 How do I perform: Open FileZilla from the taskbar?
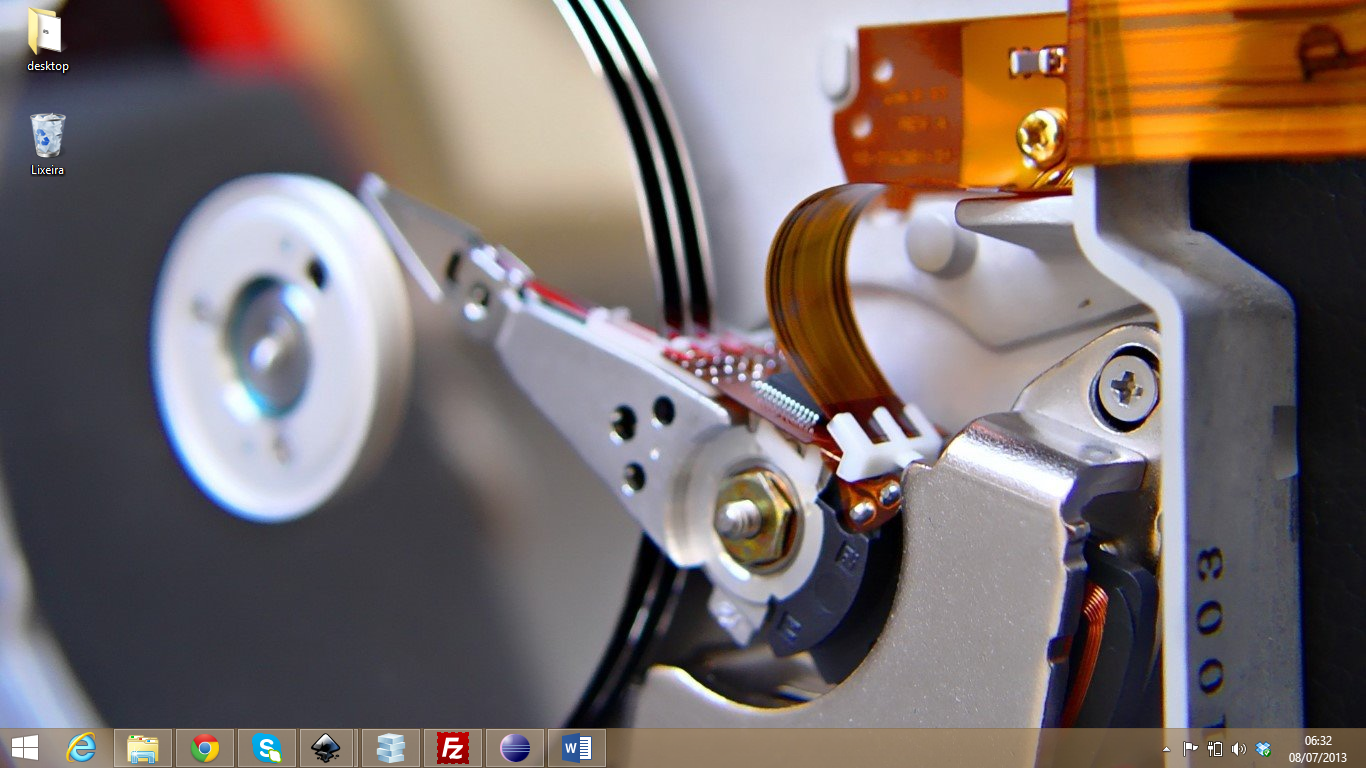click(x=453, y=748)
